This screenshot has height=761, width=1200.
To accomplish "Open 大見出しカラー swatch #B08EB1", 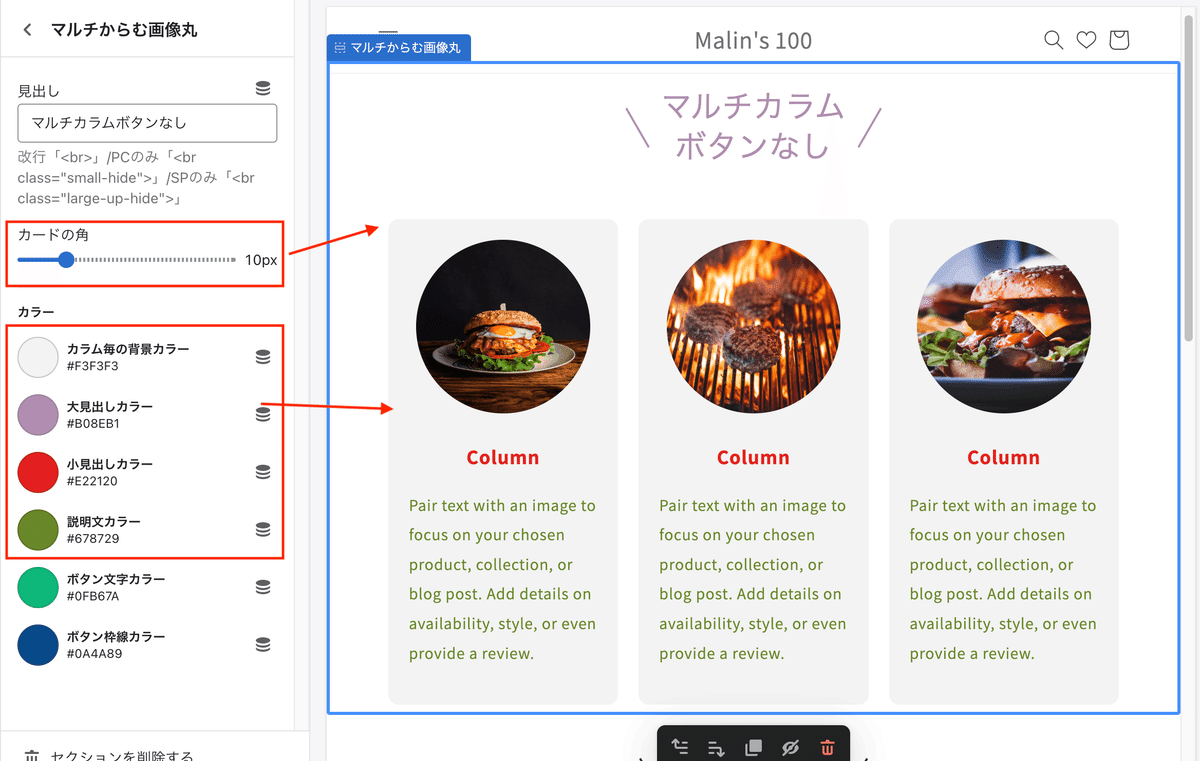I will (x=38, y=414).
